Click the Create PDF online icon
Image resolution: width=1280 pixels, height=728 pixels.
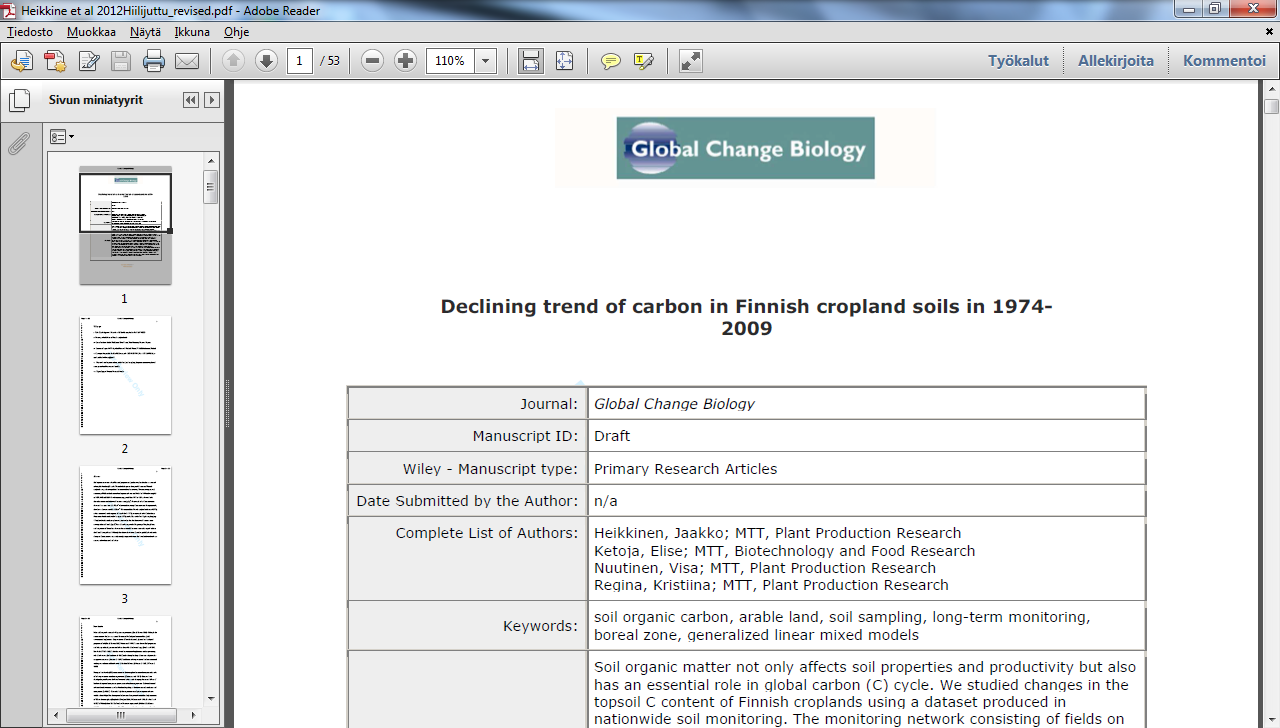pyautogui.click(x=22, y=61)
